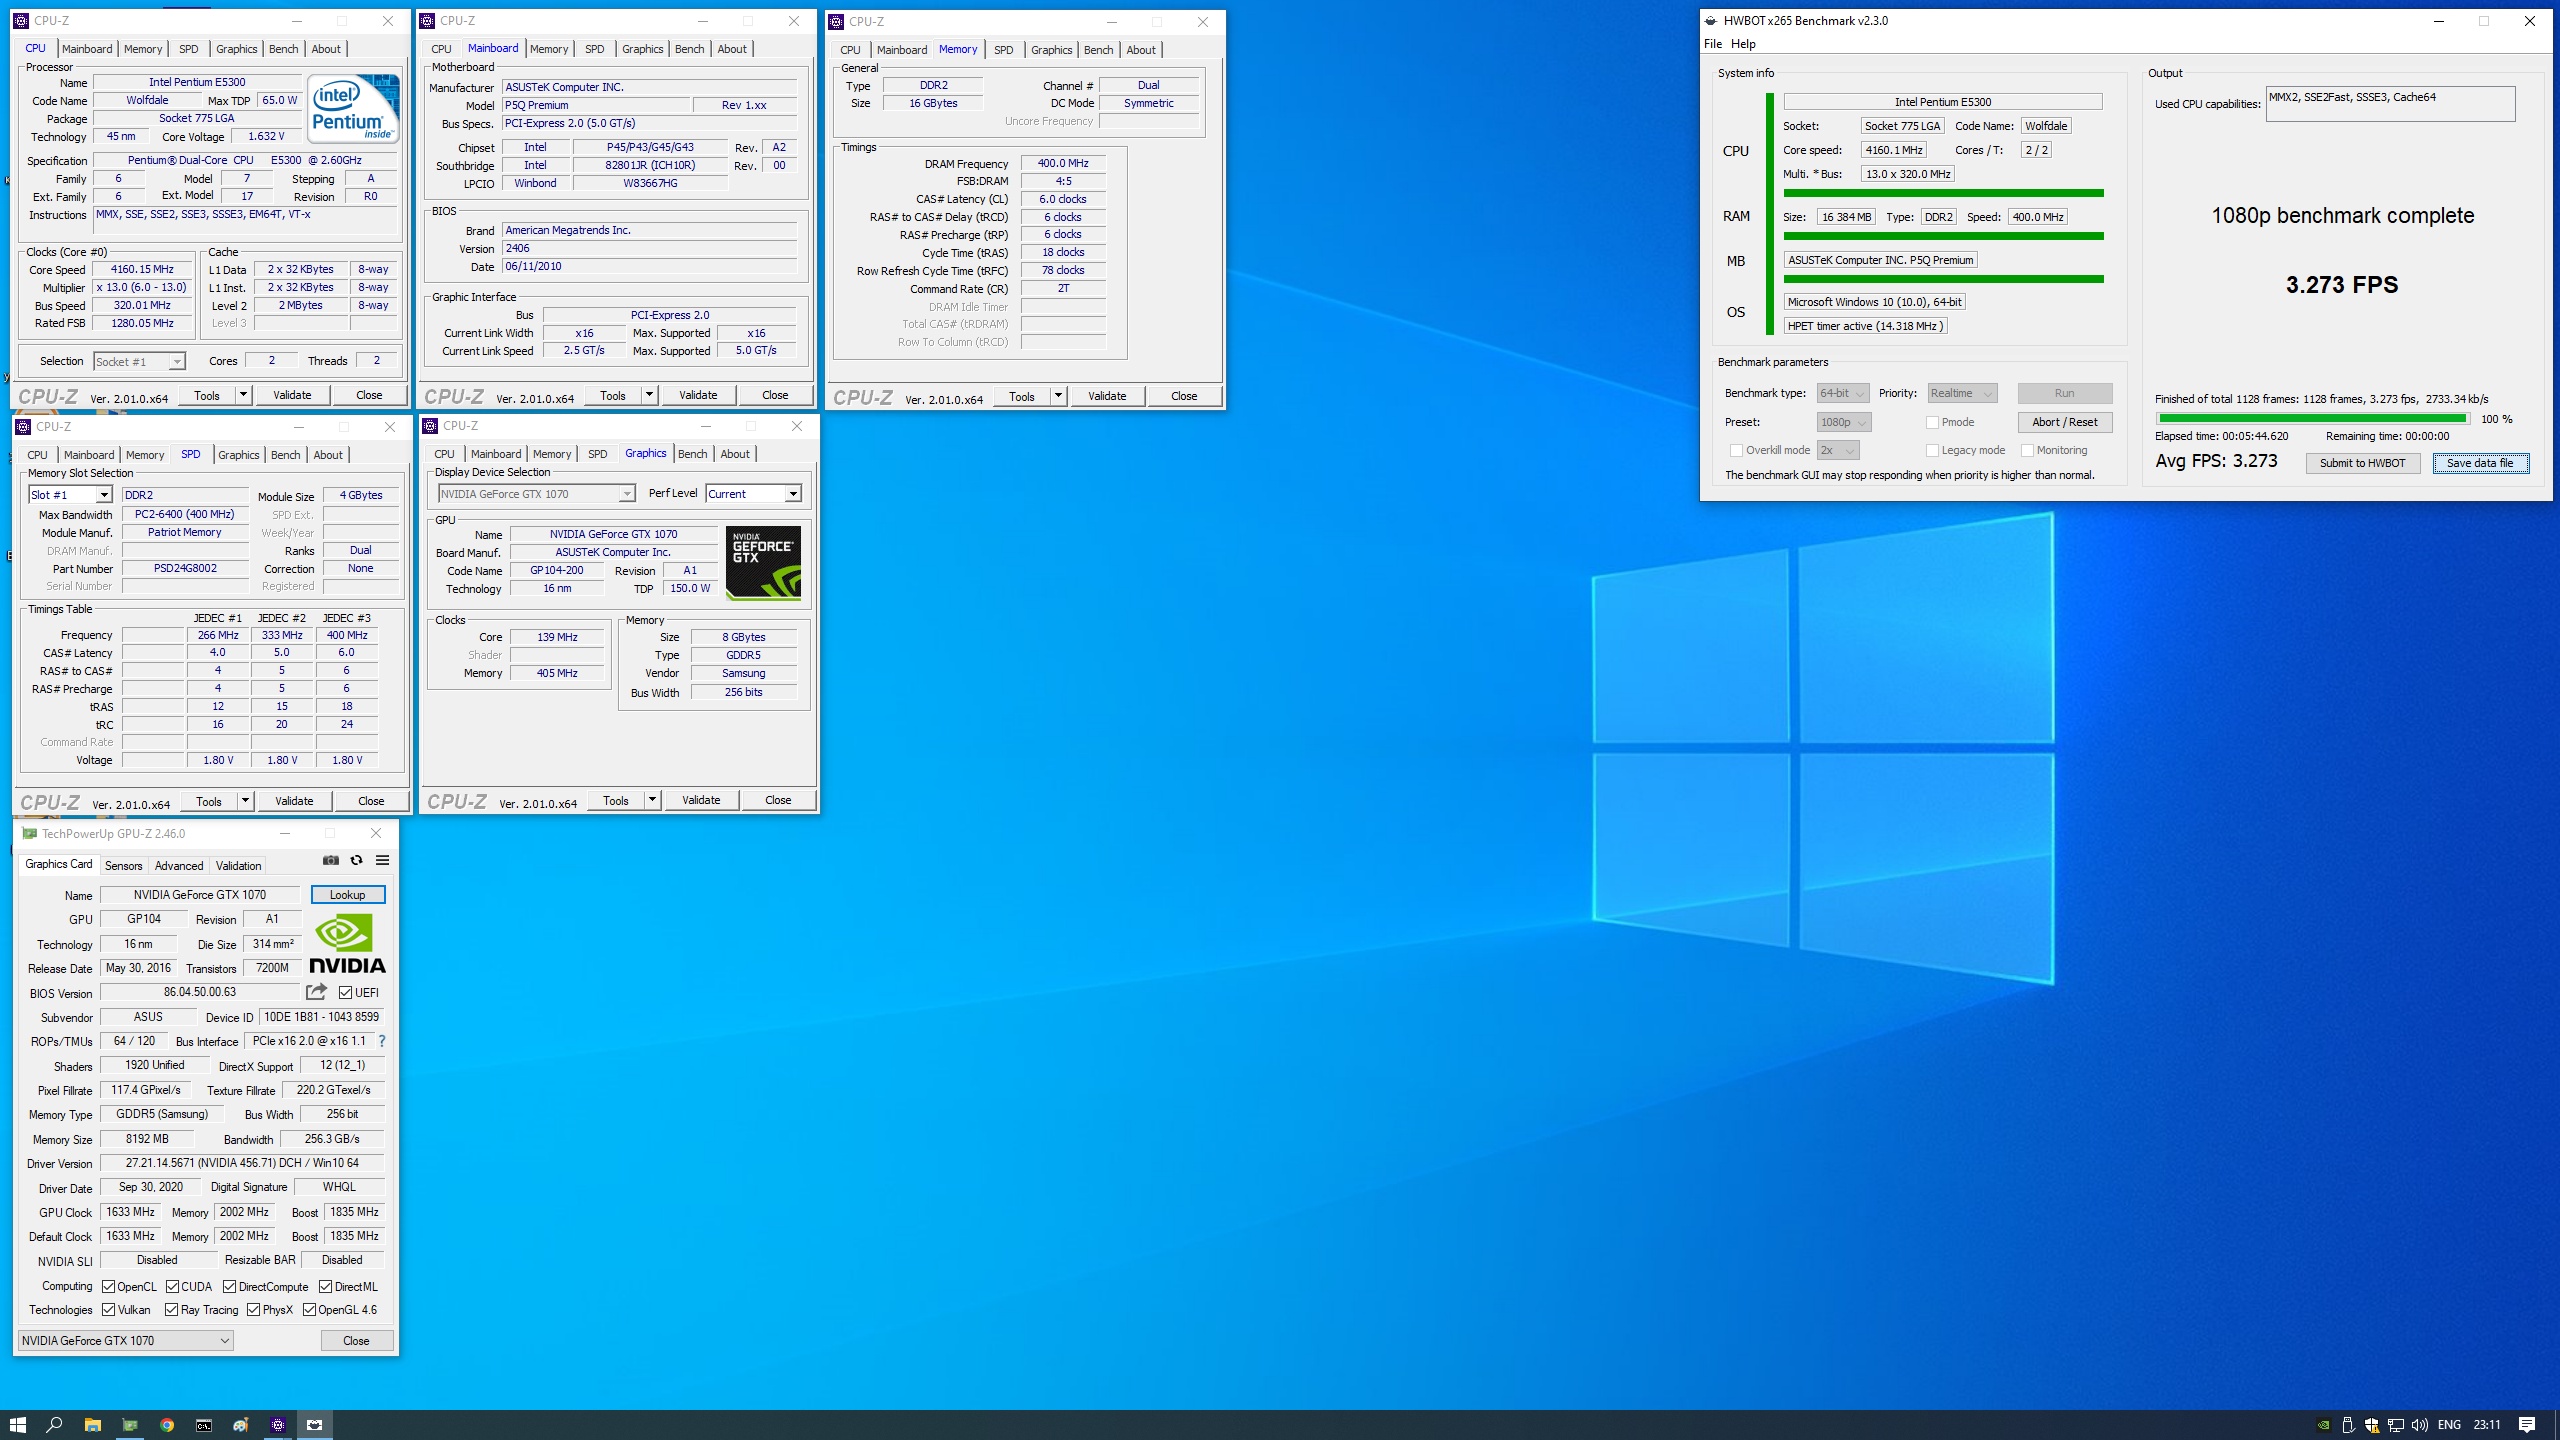Click the volume speaker tray icon
This screenshot has width=2560, height=1440.
[x=2420, y=1425]
